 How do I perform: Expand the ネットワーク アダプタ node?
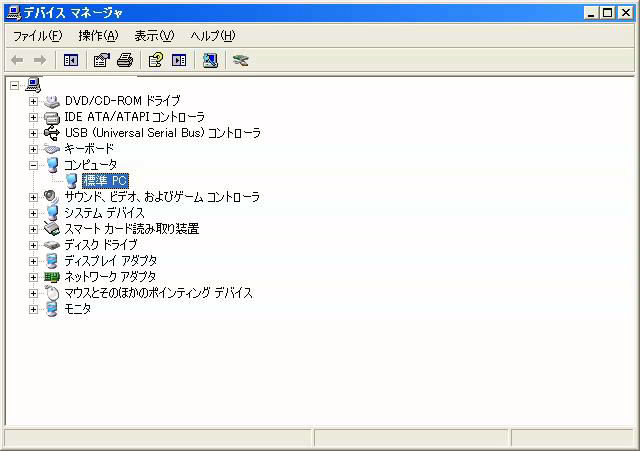(33, 277)
